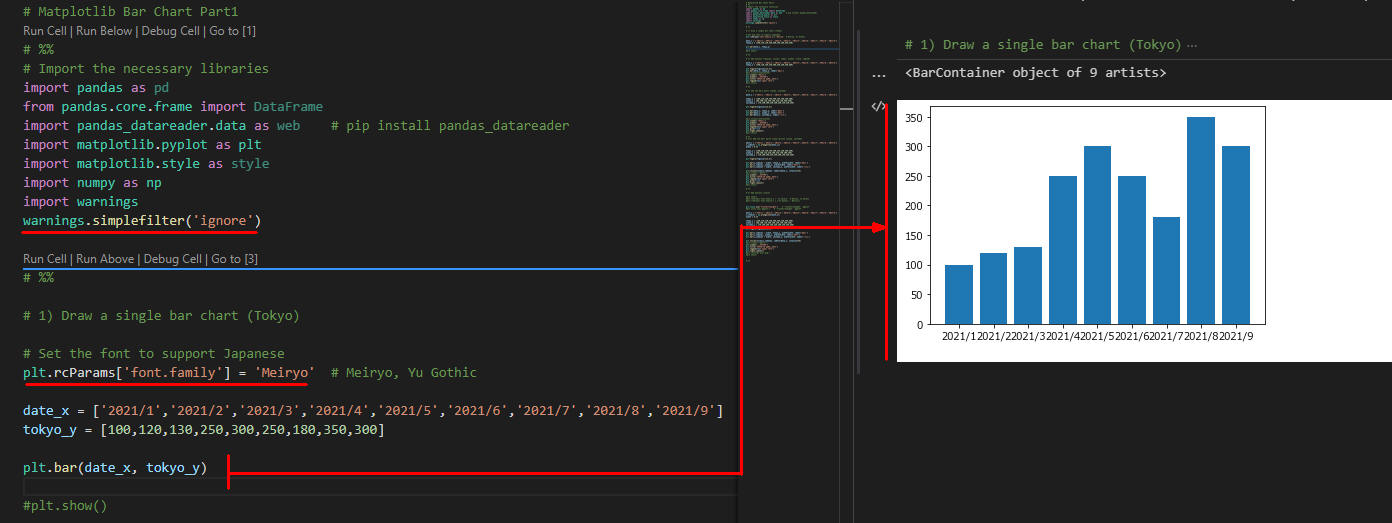Click the warnings.simplefilter('ignore') line
Viewport: 1392px width, 523px height.
142,220
